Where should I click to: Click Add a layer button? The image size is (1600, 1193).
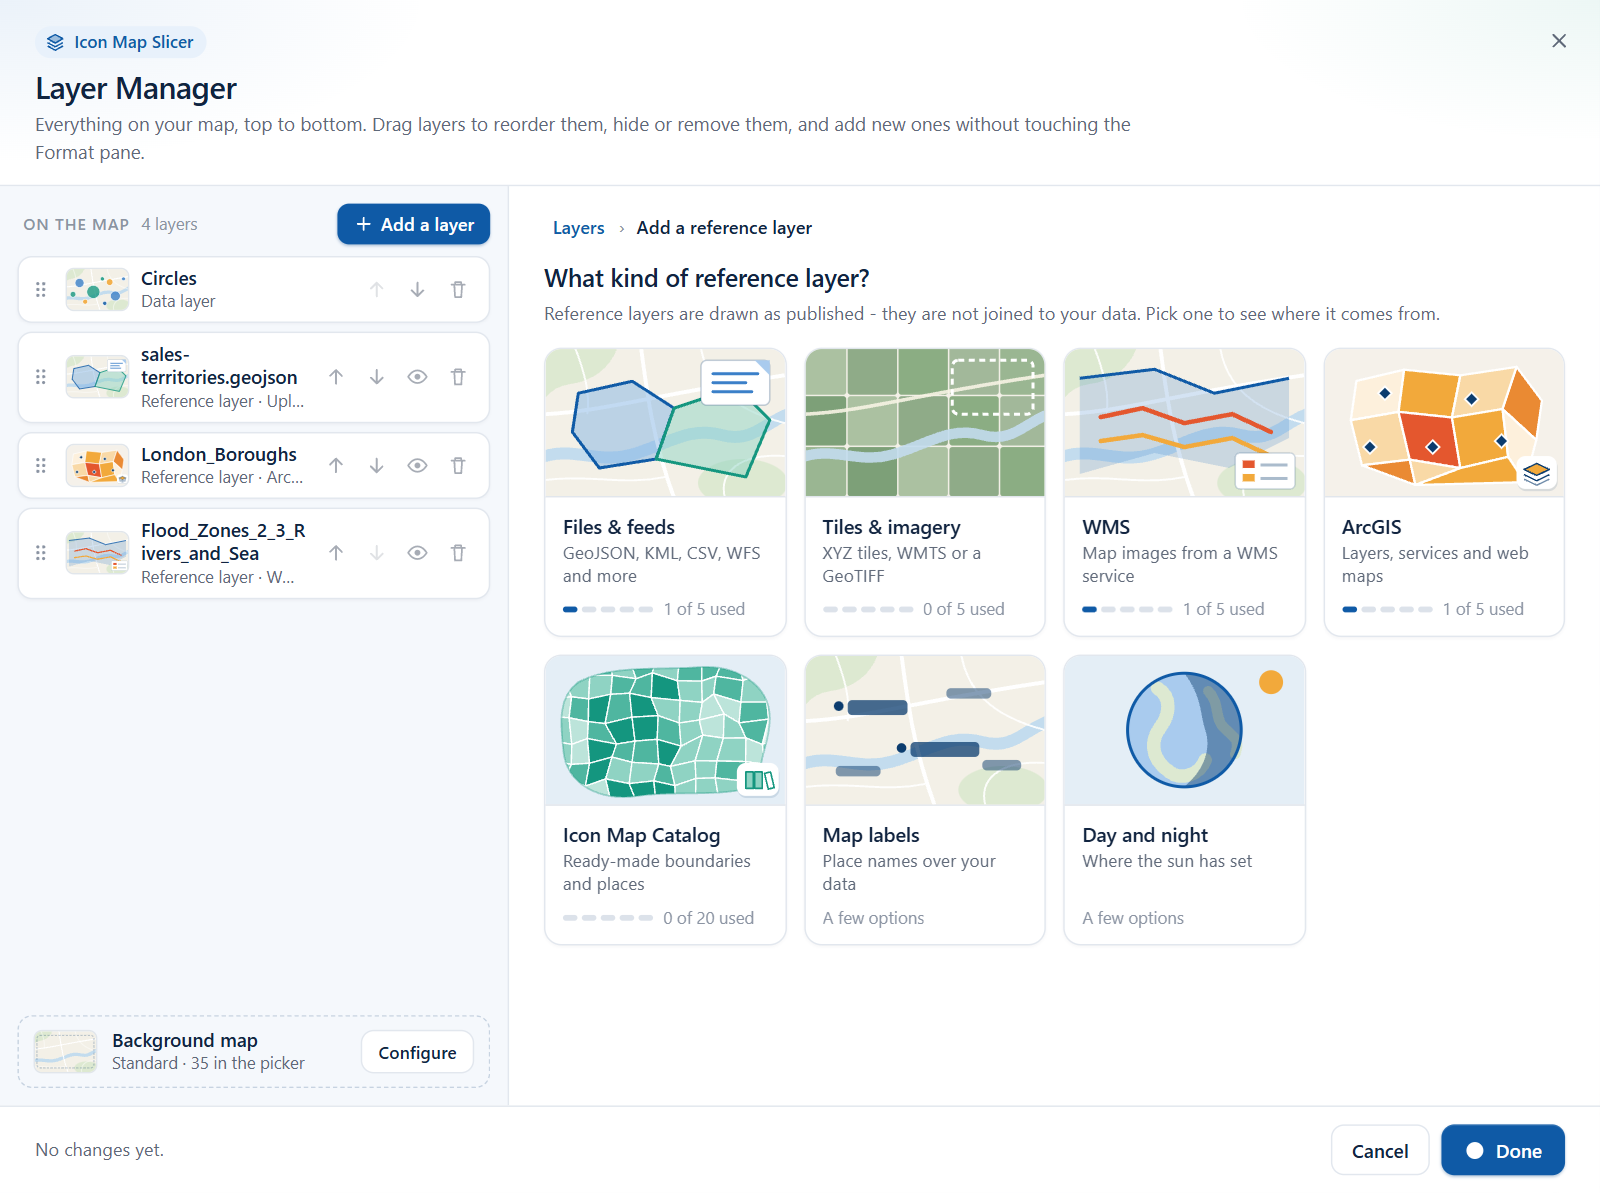tap(413, 224)
